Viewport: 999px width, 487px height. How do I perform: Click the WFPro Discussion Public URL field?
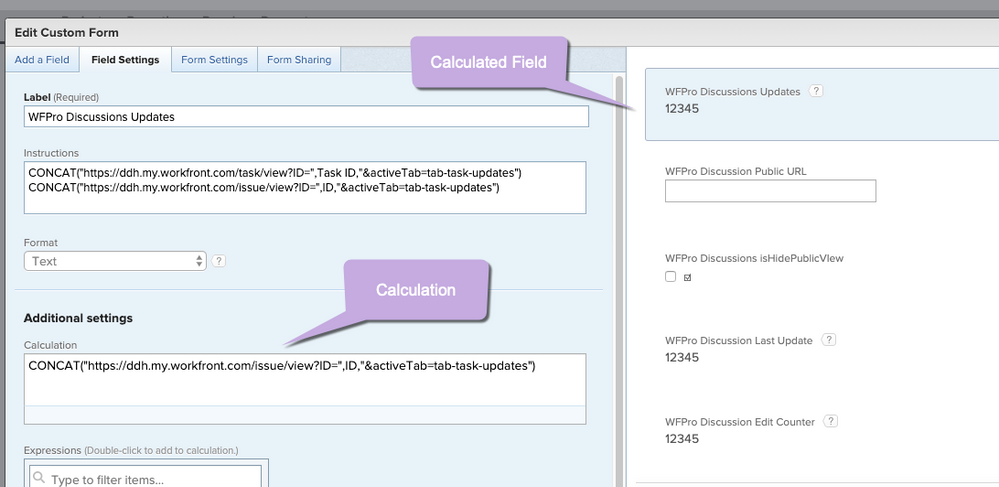[x=770, y=191]
